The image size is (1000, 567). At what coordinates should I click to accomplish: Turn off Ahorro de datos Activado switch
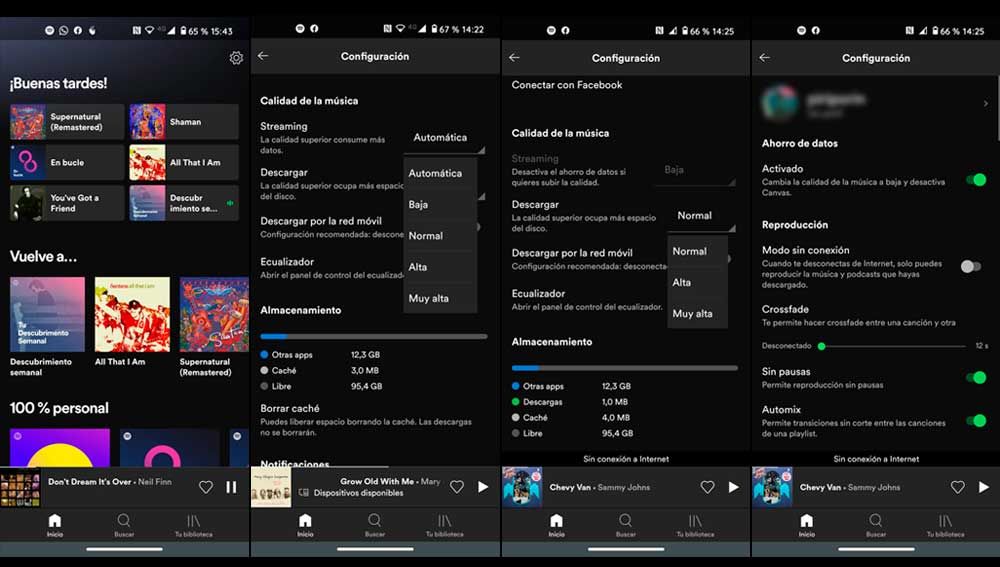click(x=976, y=180)
